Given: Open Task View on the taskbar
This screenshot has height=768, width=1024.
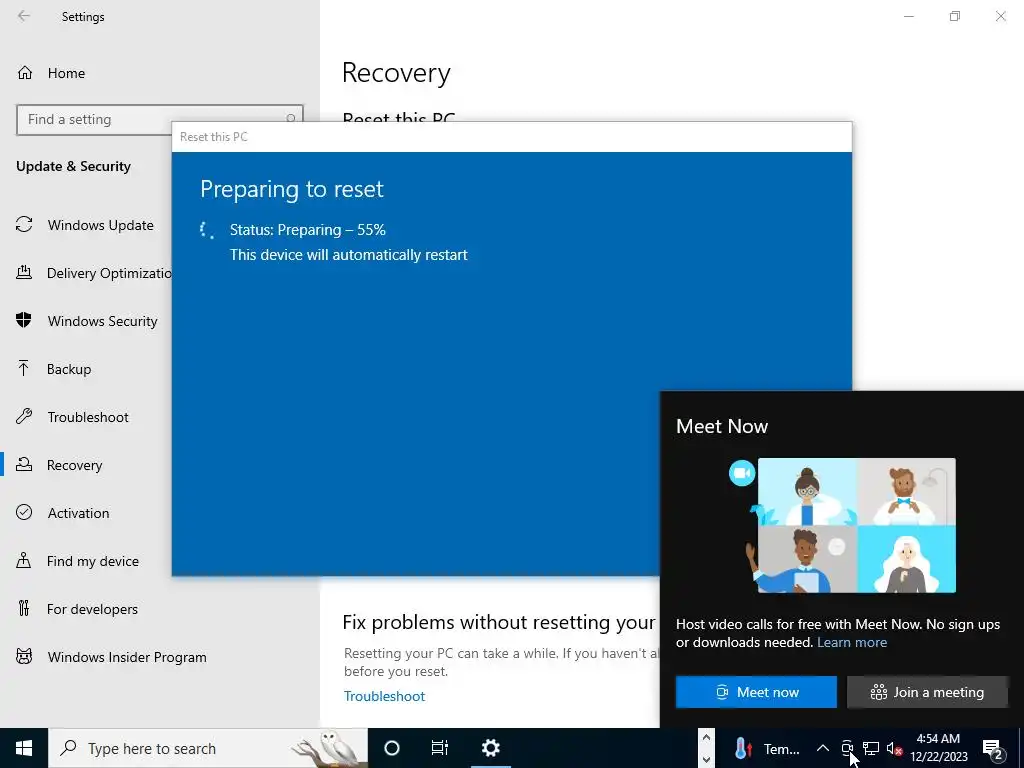Looking at the screenshot, I should [x=440, y=748].
